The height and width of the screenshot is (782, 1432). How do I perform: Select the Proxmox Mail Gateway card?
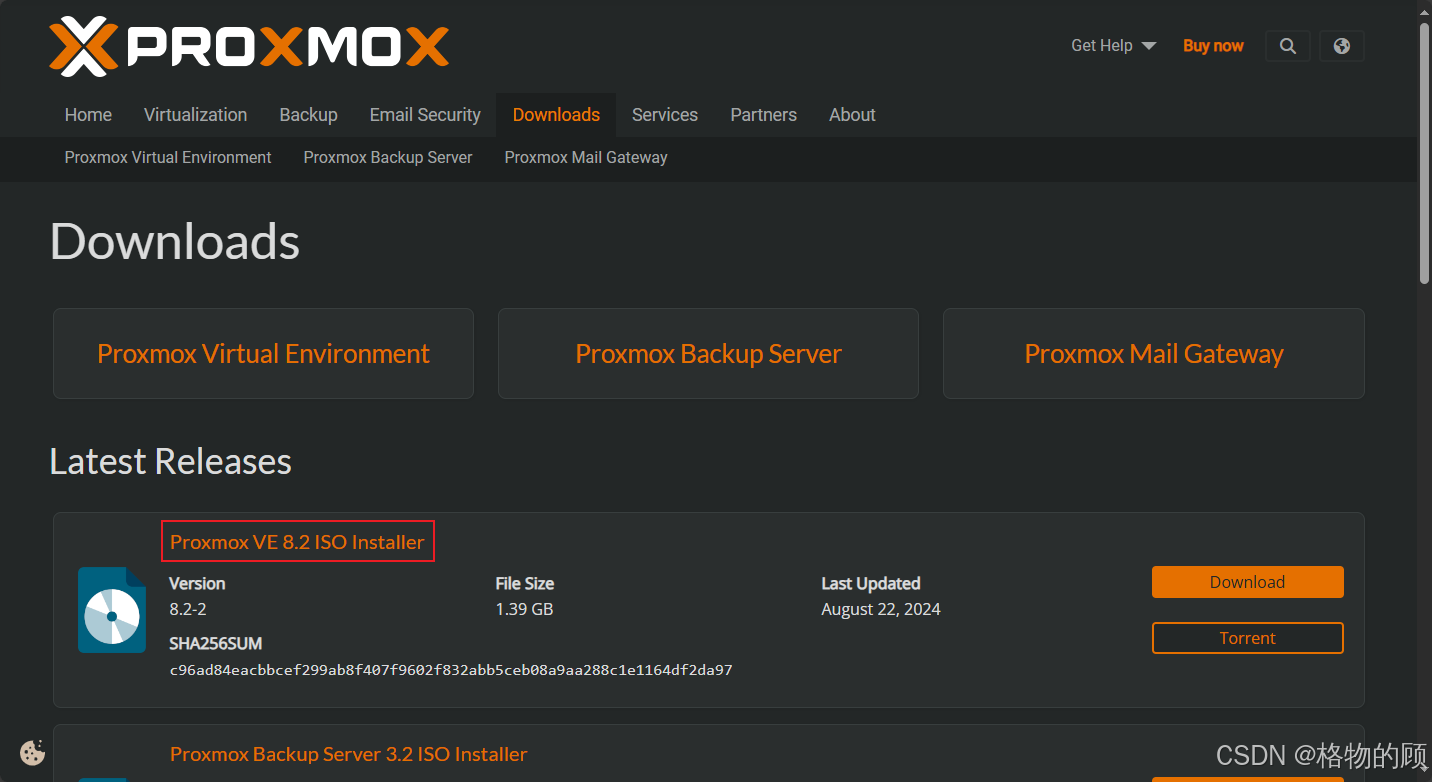[x=1153, y=354]
